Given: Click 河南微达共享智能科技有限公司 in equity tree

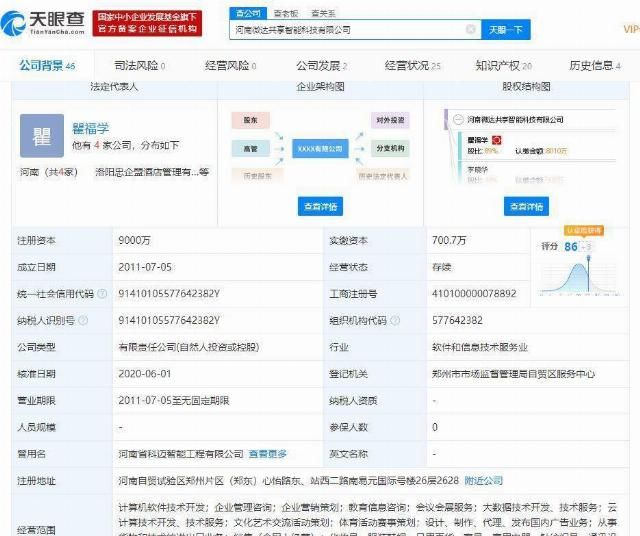Looking at the screenshot, I should [x=515, y=120].
